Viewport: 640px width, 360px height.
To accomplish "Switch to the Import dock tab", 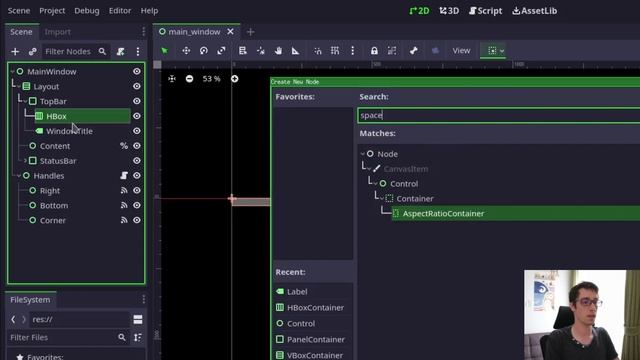I will pos(58,32).
